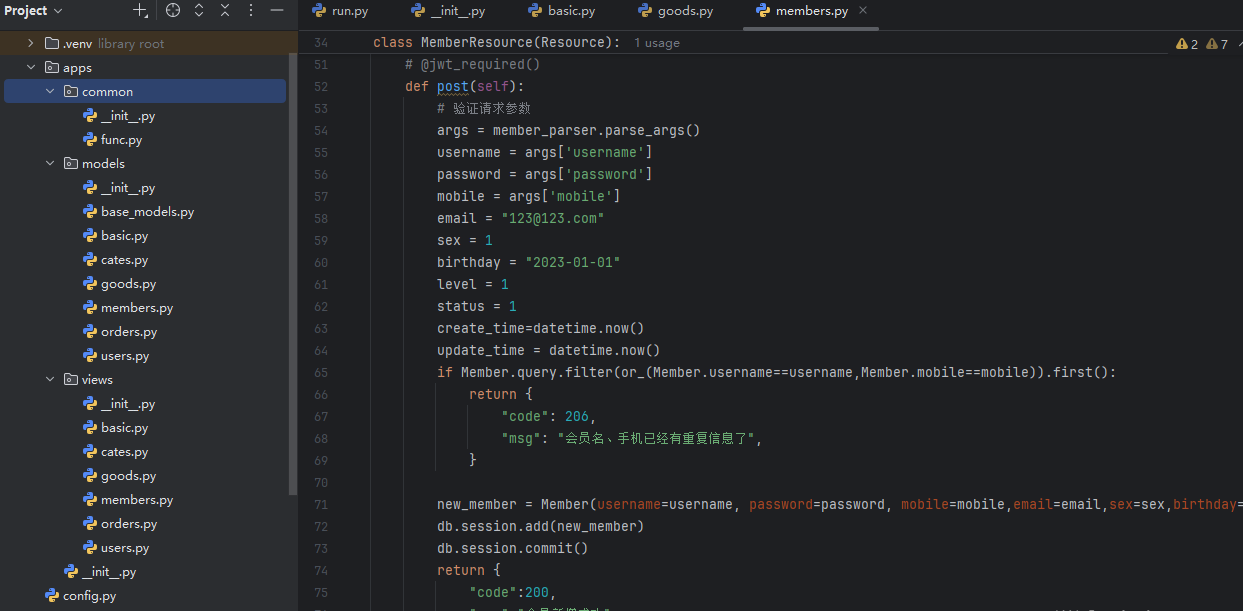The height and width of the screenshot is (611, 1243).
Task: Click the '# 验证请求参数' comment
Action: [x=484, y=108]
